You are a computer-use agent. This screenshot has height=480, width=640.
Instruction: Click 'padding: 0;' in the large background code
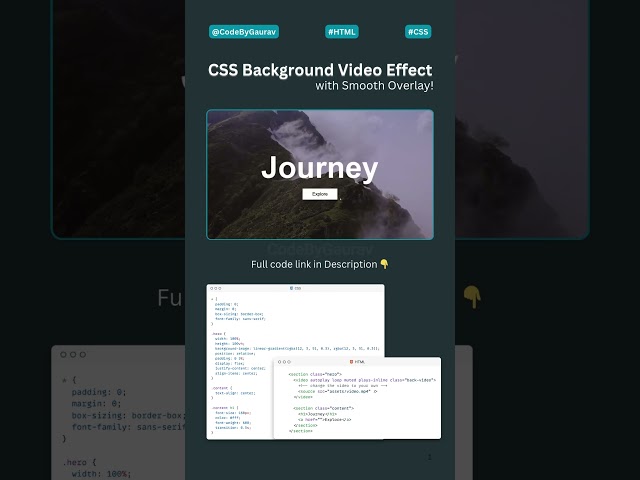99,392
